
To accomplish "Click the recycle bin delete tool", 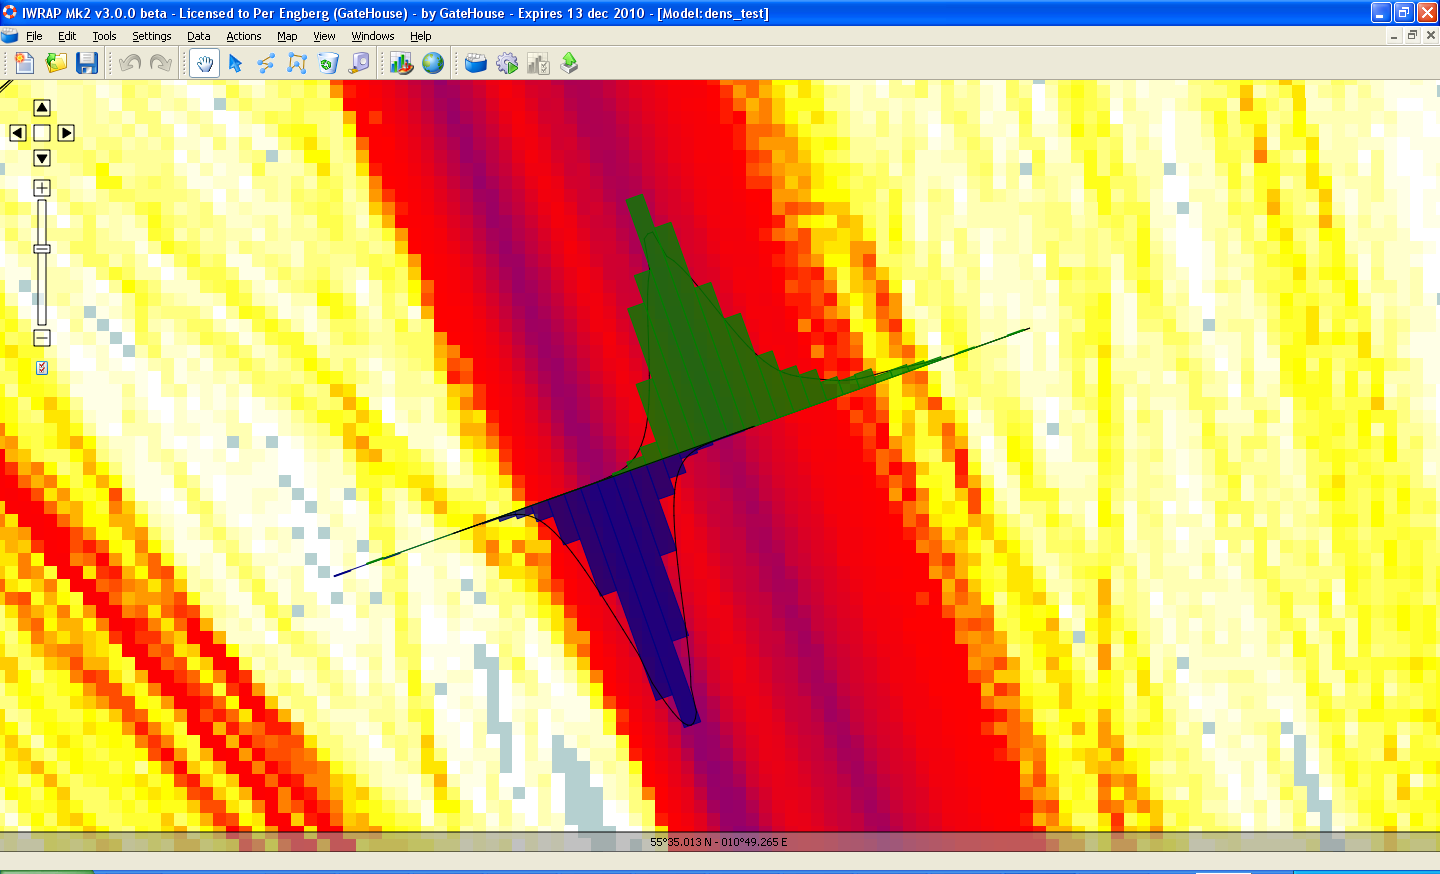I will tap(328, 63).
